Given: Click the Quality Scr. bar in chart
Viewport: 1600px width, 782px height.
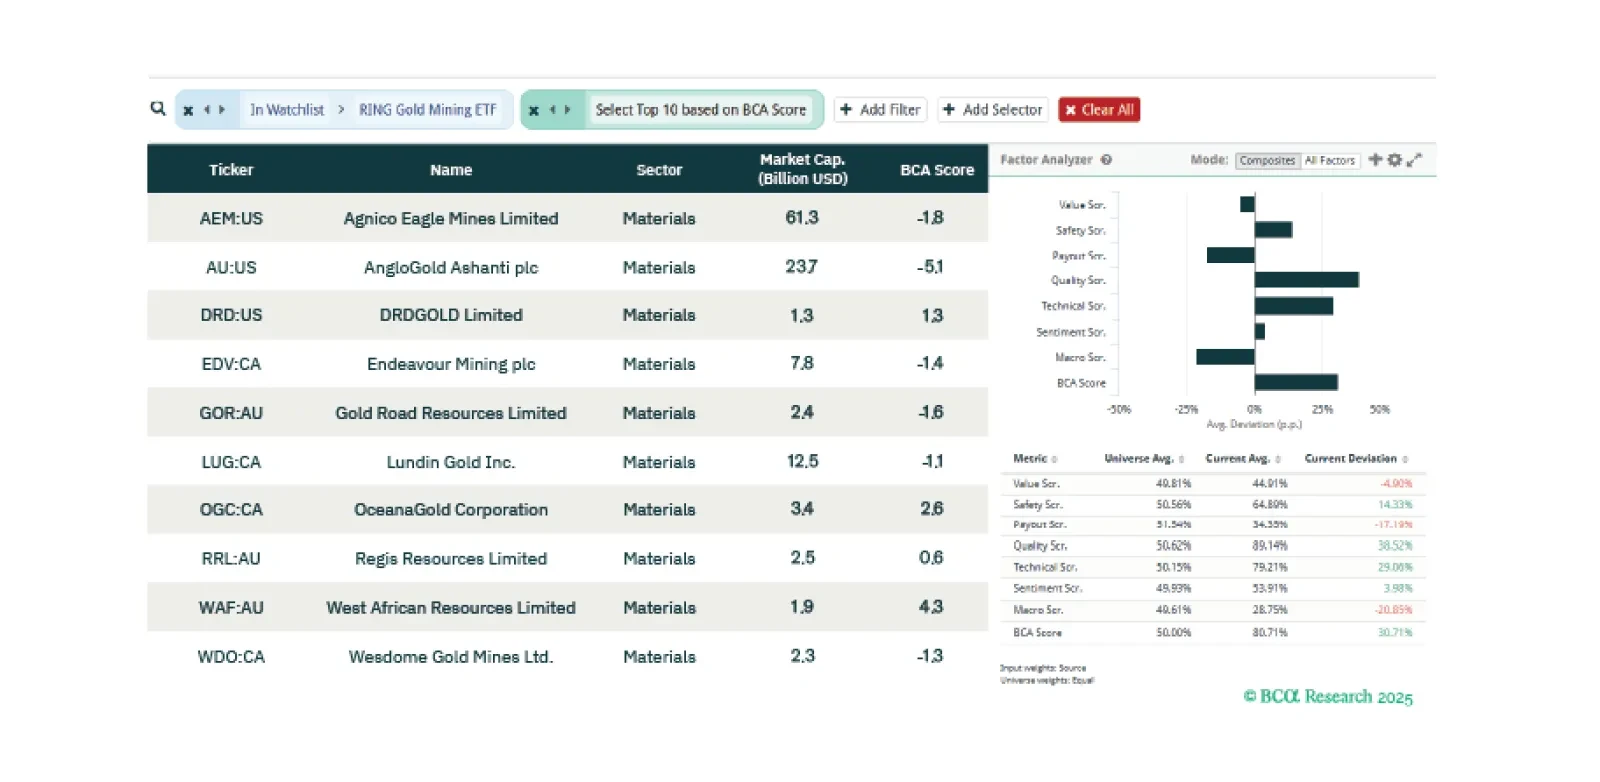Looking at the screenshot, I should [1306, 280].
